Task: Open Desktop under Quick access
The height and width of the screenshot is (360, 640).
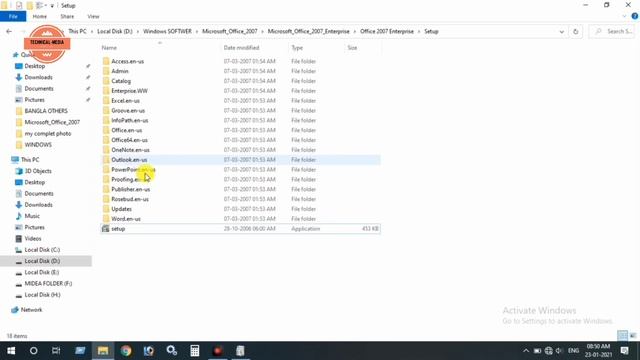Action: (35, 66)
